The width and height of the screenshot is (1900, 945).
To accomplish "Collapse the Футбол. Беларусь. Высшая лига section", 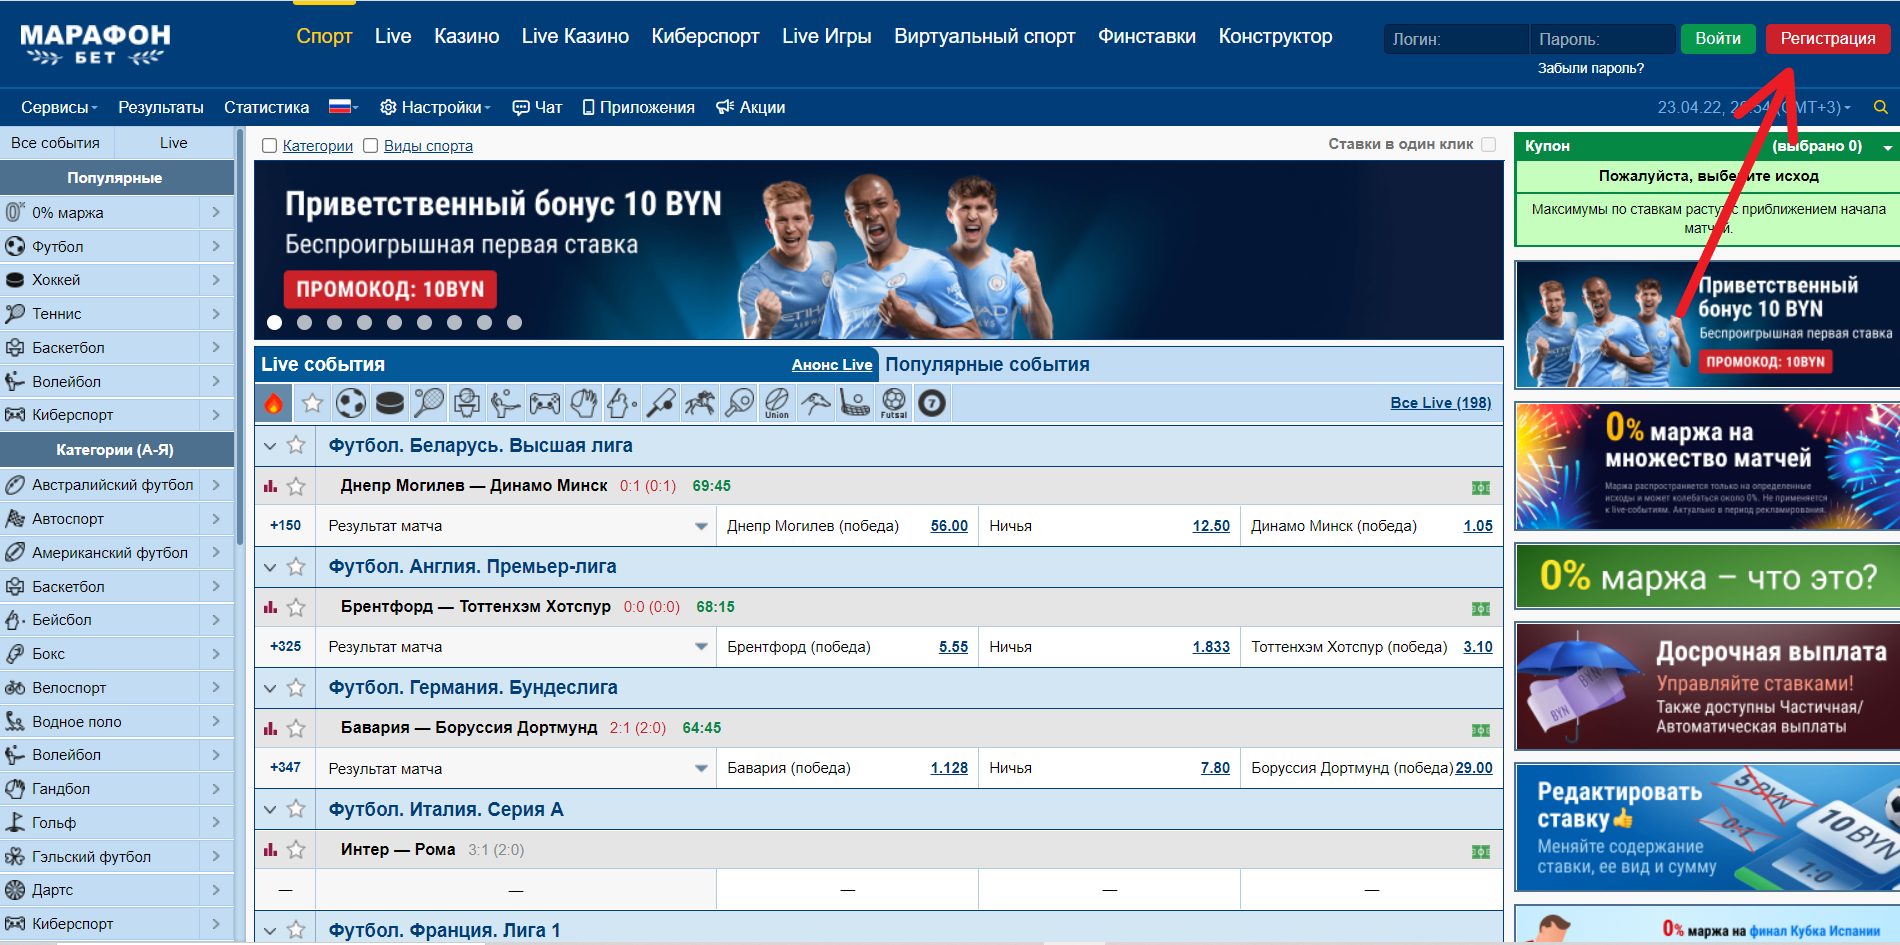I will click(270, 446).
